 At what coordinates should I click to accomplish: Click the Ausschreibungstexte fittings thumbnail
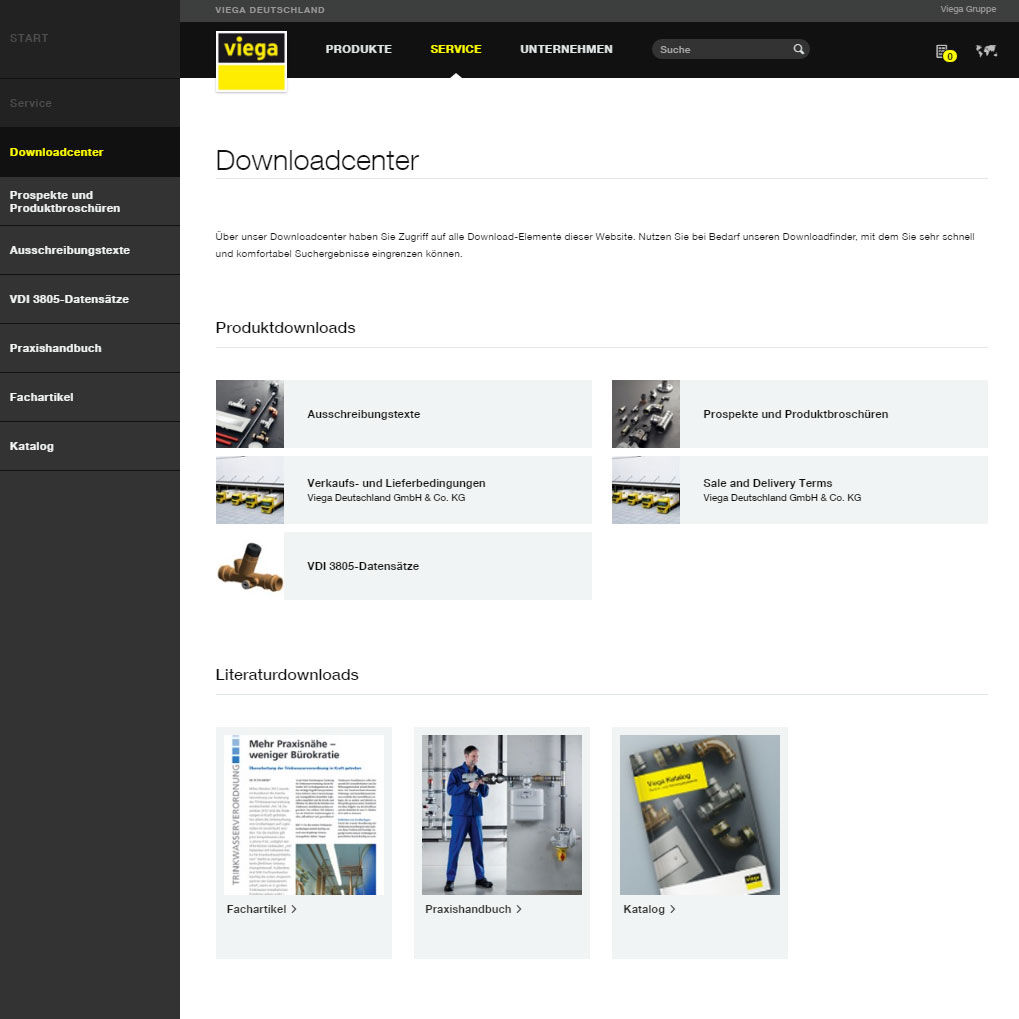point(250,414)
